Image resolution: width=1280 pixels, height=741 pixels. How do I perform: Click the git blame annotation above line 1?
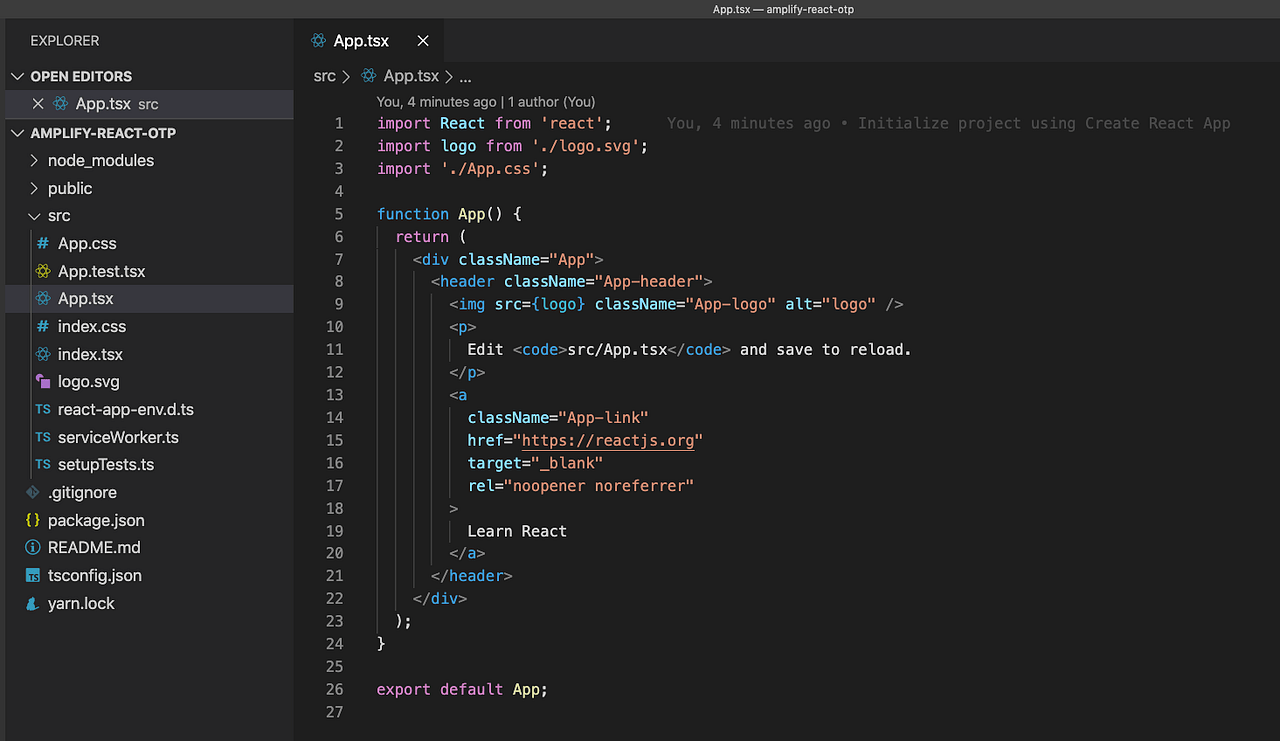486,102
